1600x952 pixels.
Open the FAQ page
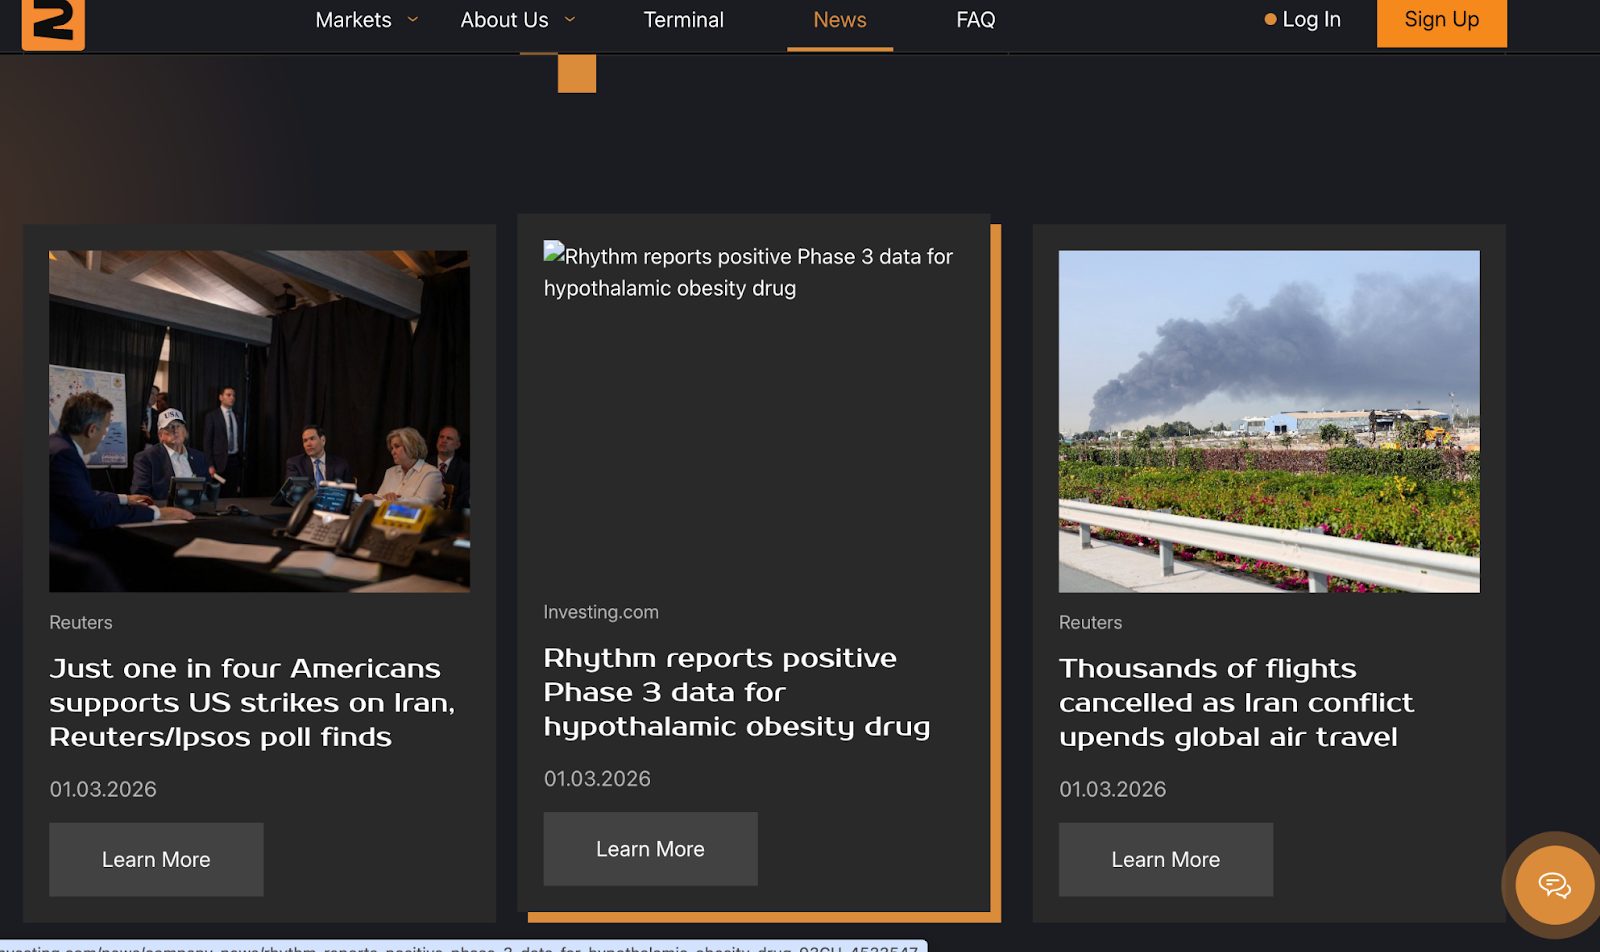click(x=975, y=20)
